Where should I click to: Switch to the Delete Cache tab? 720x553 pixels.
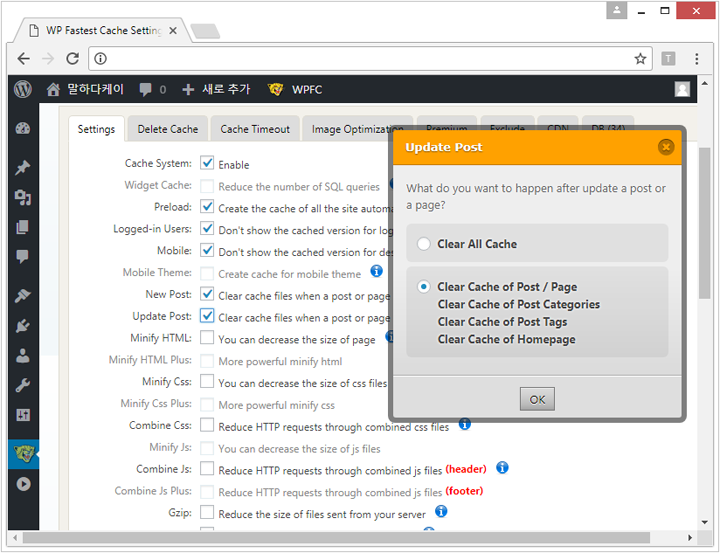coord(168,129)
